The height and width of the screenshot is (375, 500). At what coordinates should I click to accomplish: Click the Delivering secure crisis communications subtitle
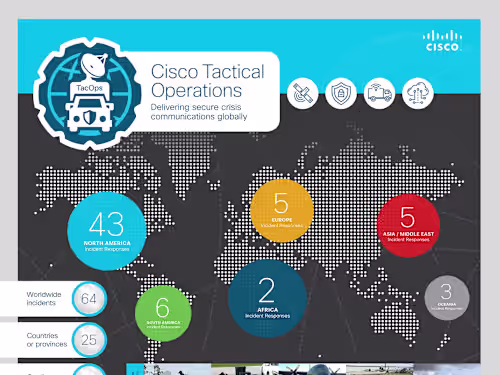pos(199,112)
